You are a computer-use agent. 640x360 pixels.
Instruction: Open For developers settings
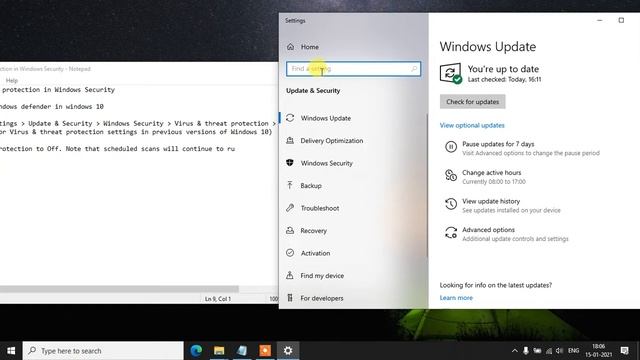(322, 298)
